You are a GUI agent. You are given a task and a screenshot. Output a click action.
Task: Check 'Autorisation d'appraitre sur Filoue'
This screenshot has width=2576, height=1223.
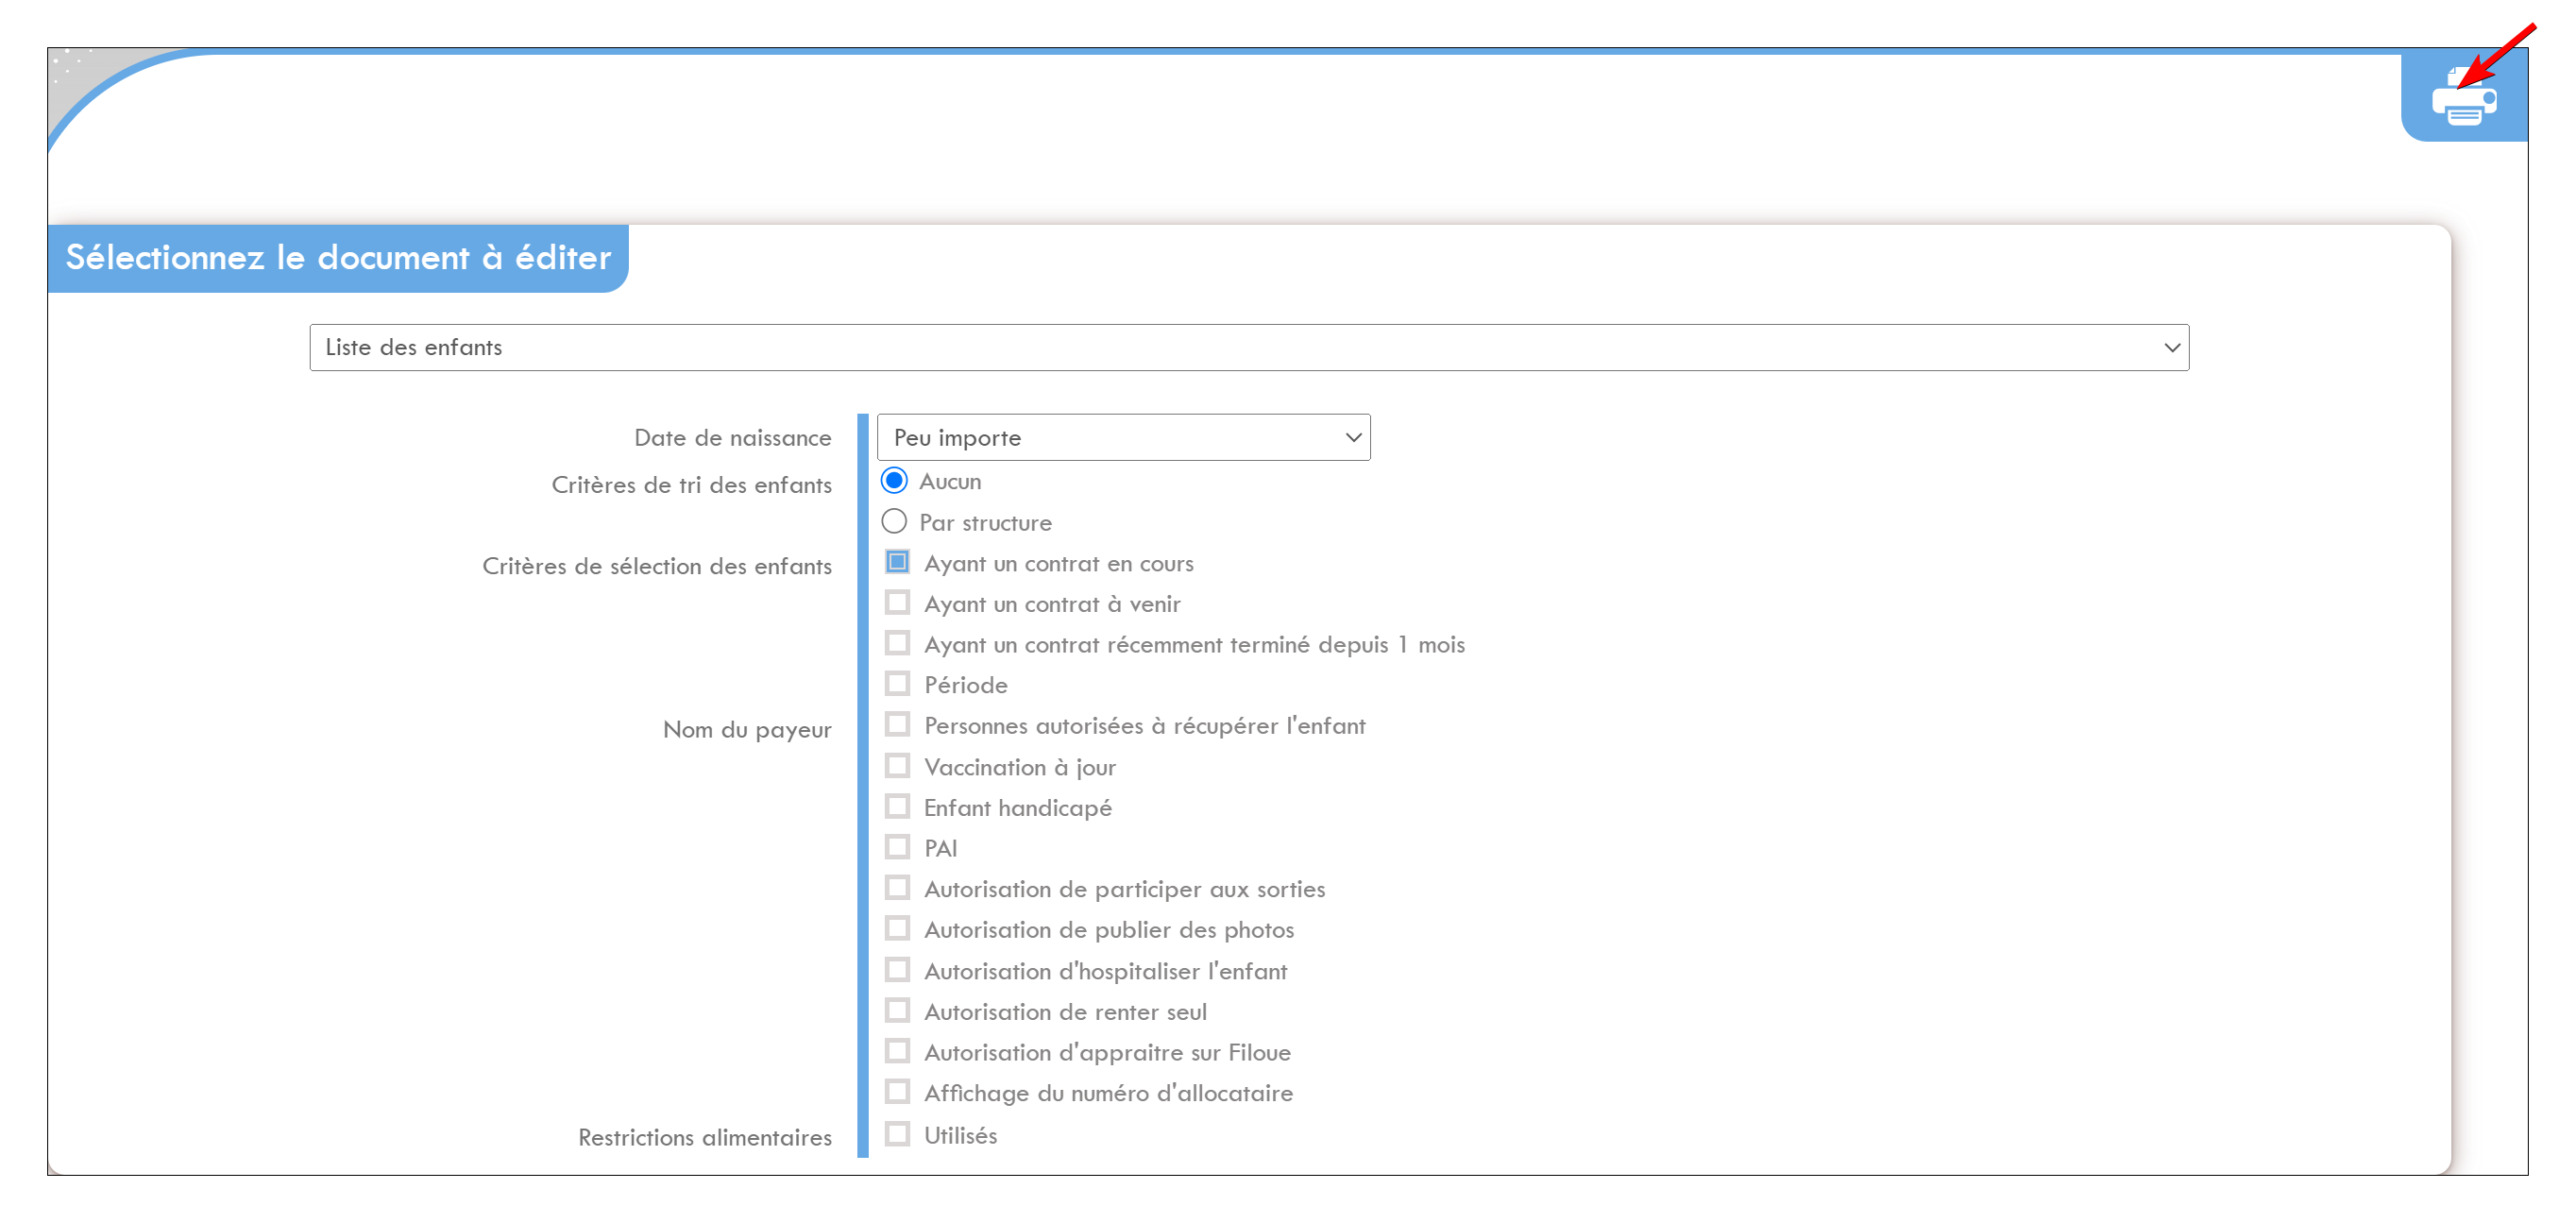(897, 1051)
